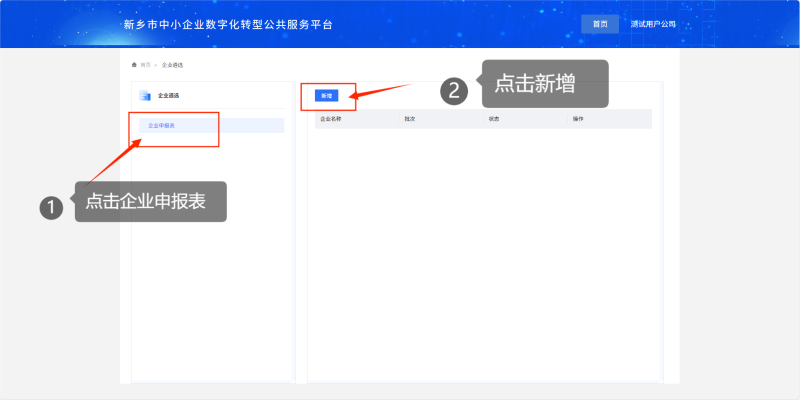This screenshot has height=400, width=800.
Task: Click the 企业遴选 sidebar title
Action: point(169,96)
